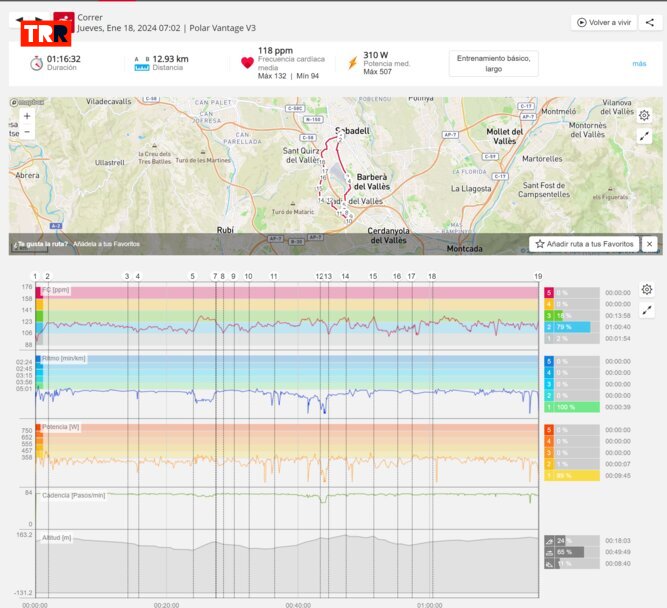667x608 pixels.
Task: Click the uphill altitude icon at 24 %
Action: 549,541
